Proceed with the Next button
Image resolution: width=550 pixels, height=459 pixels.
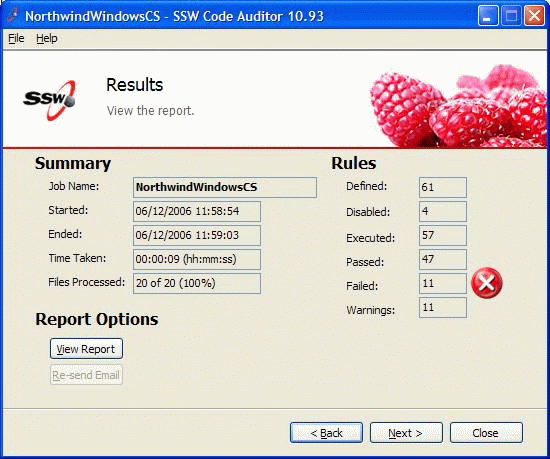[x=406, y=433]
